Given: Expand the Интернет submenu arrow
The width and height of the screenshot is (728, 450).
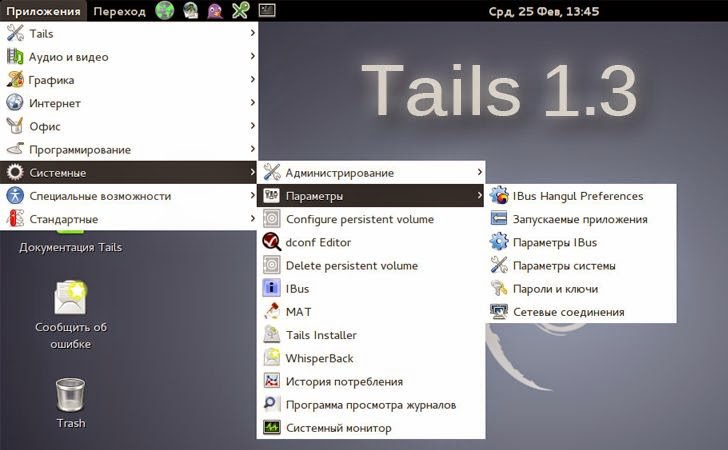Looking at the screenshot, I should coord(252,102).
